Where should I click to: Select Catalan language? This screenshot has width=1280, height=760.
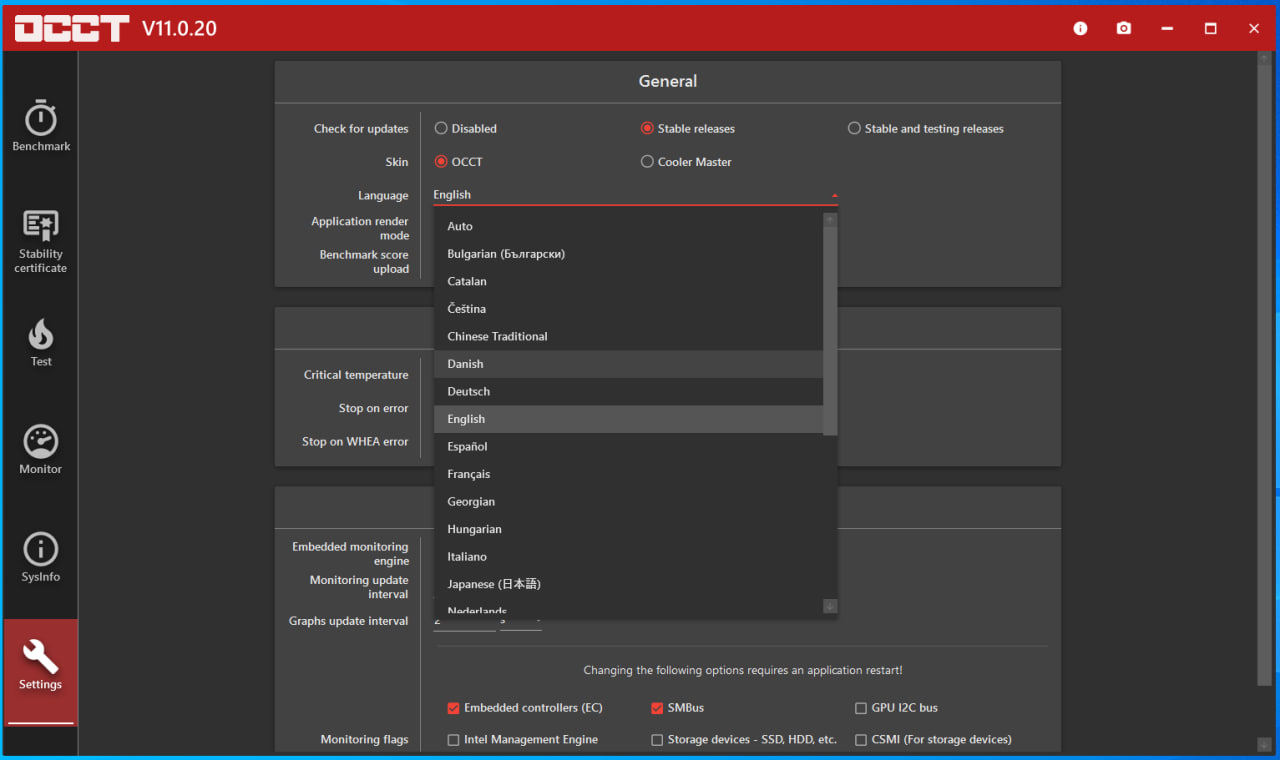[628, 281]
